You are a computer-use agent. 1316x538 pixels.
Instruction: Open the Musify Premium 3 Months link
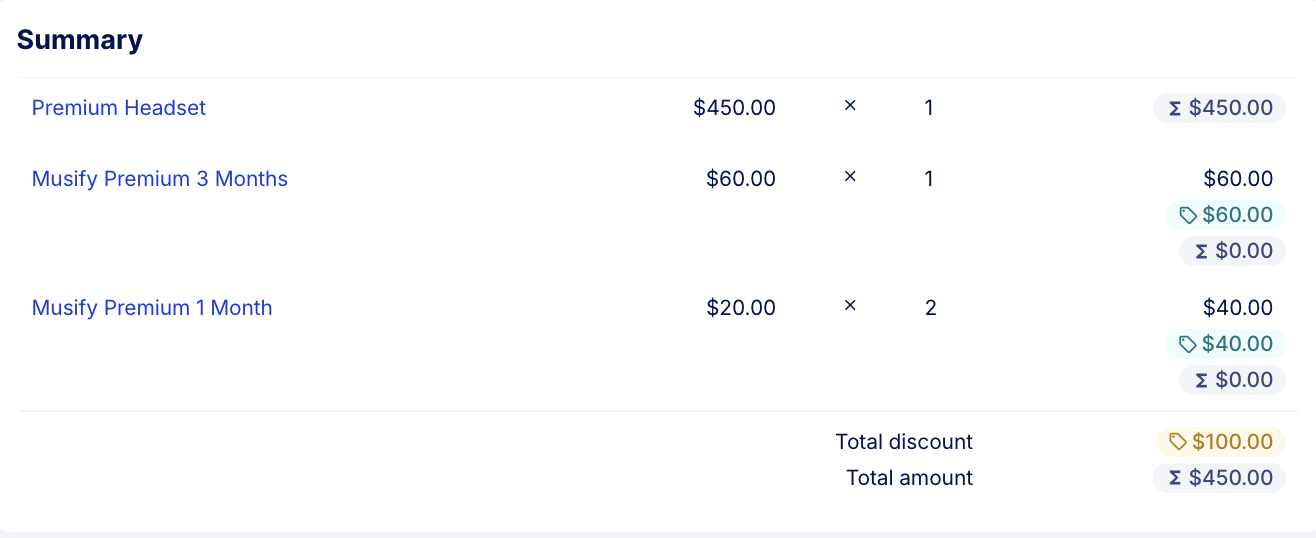point(160,179)
